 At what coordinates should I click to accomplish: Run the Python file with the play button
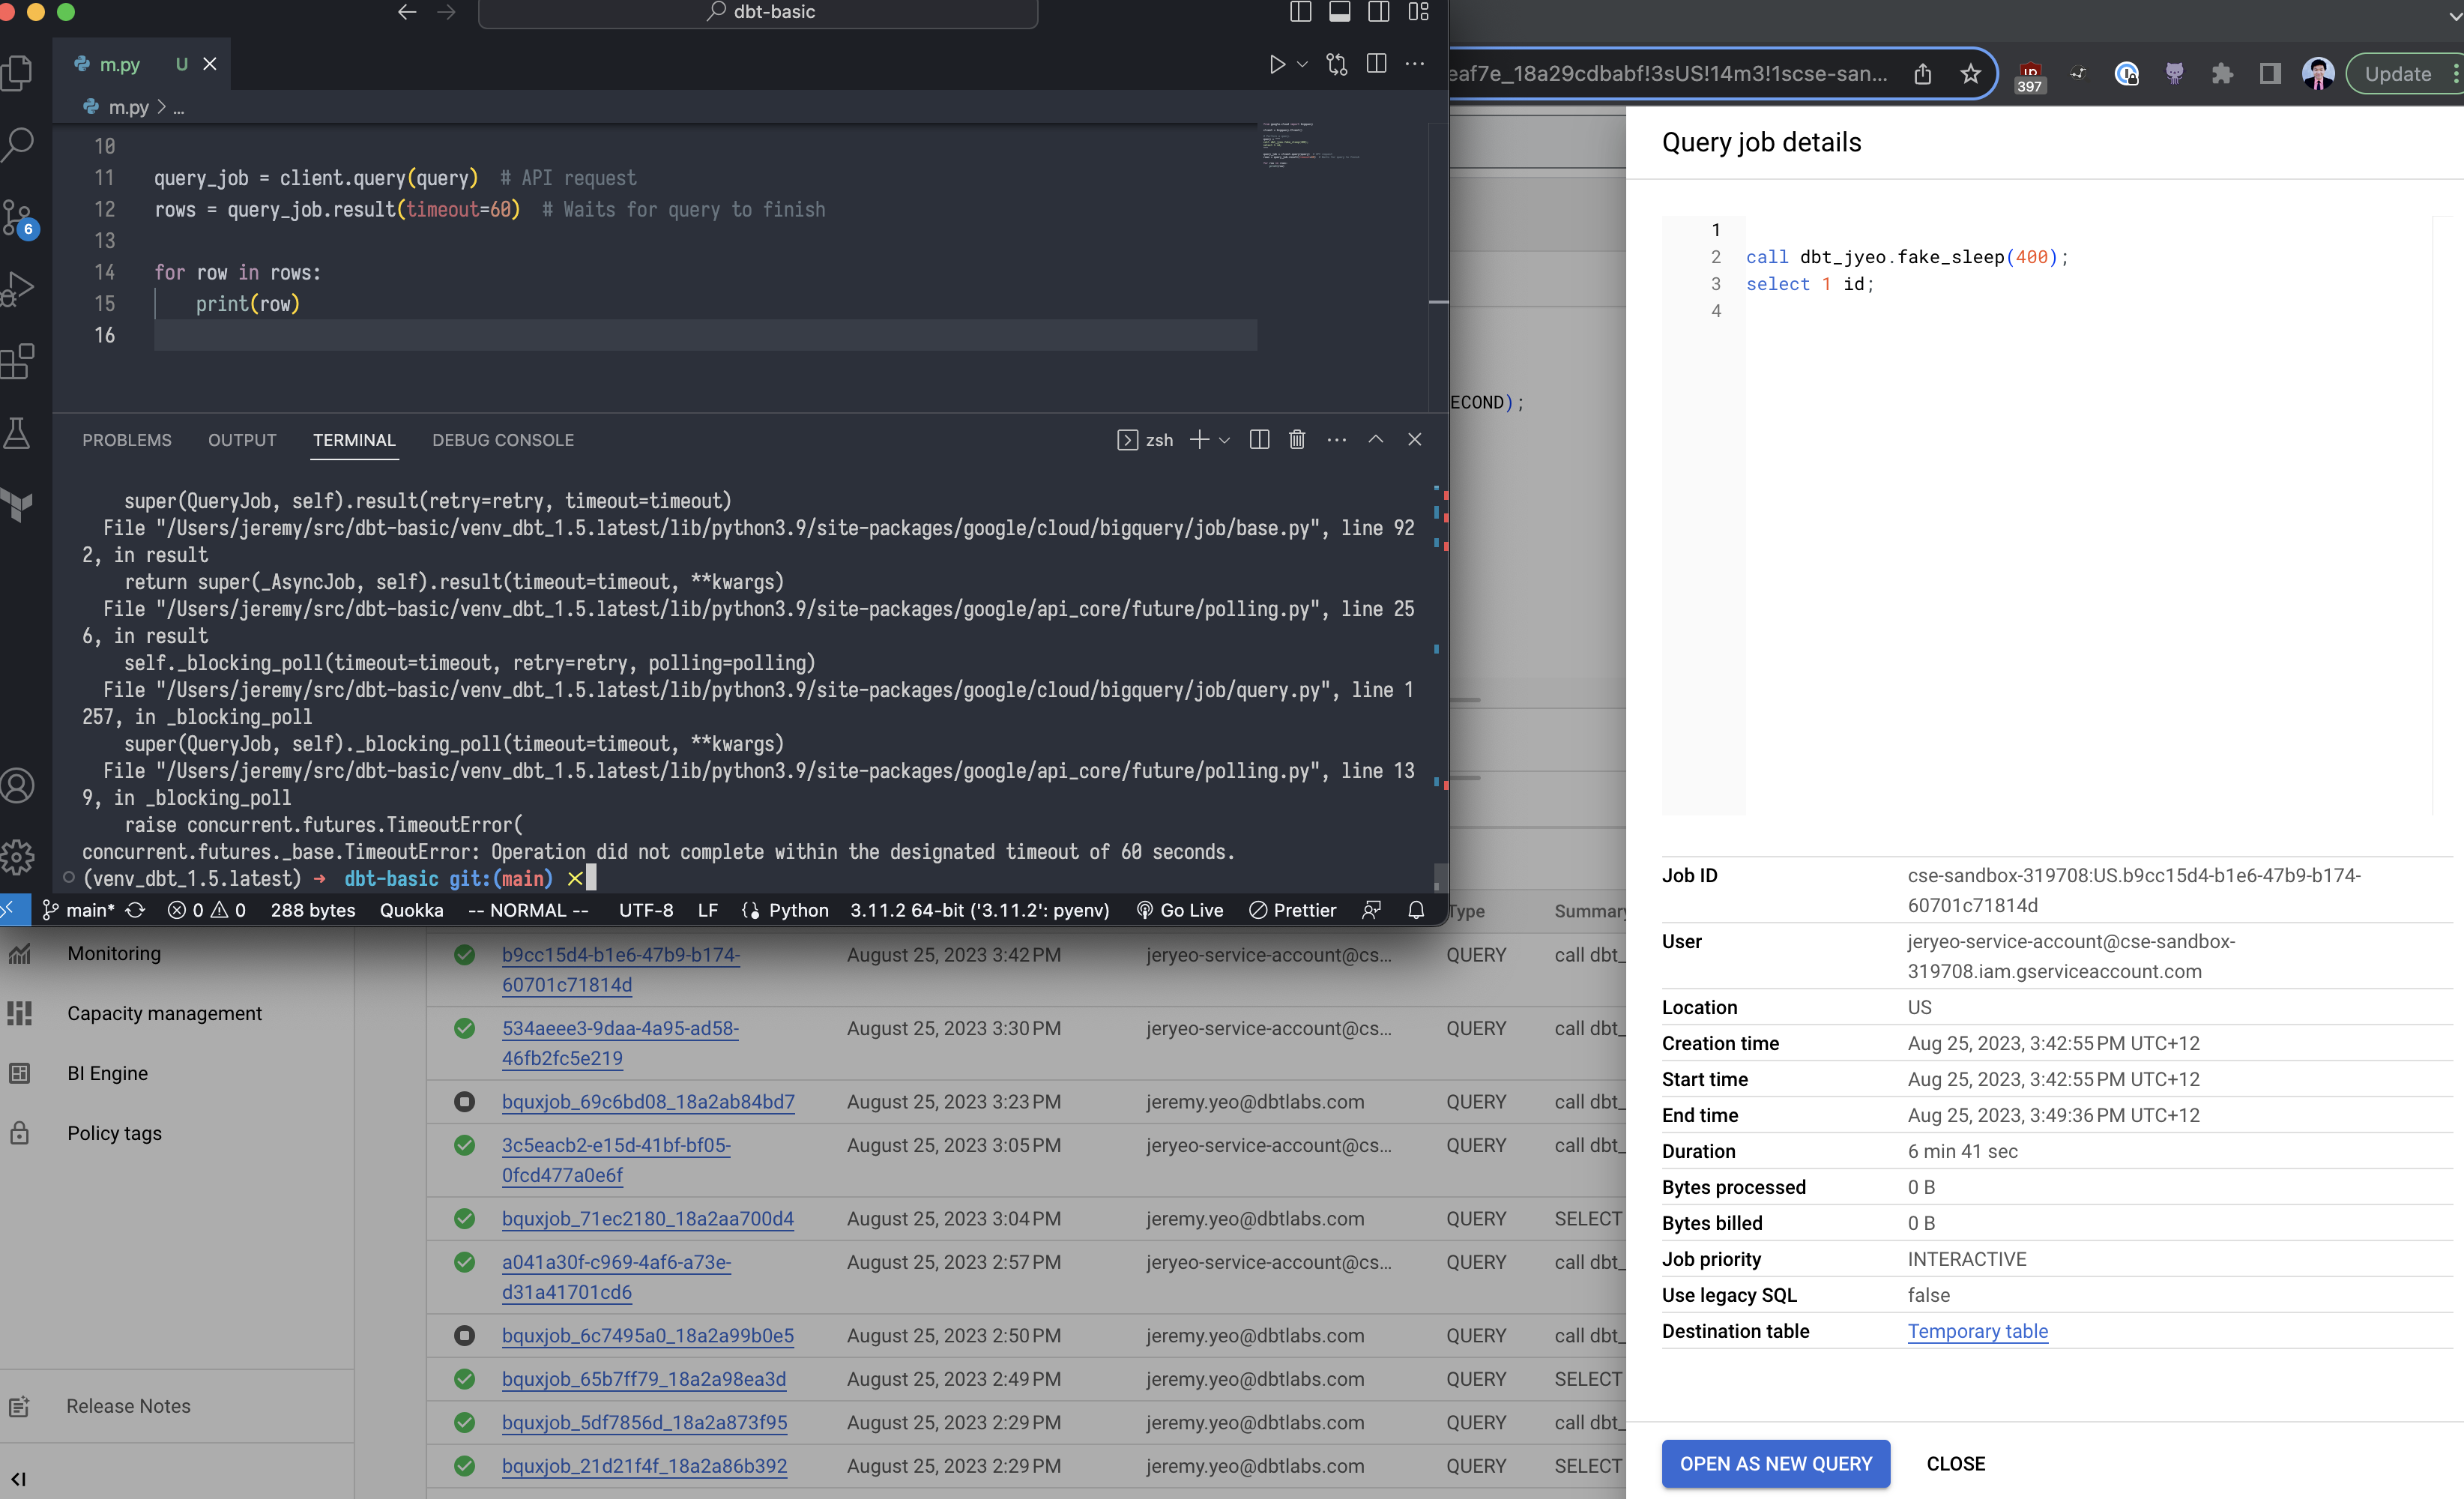coord(1277,64)
